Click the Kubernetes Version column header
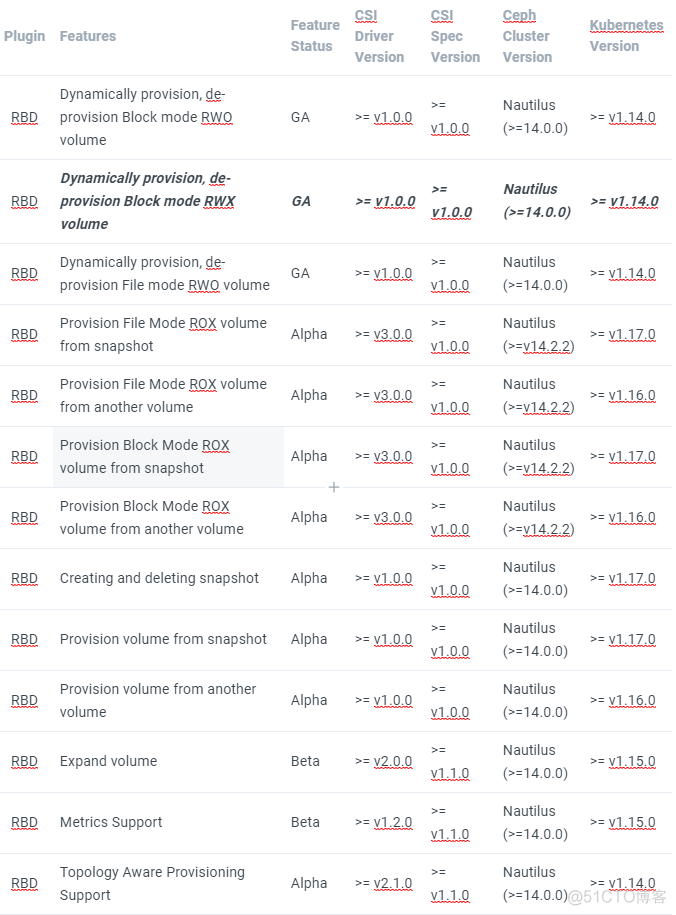 626,36
